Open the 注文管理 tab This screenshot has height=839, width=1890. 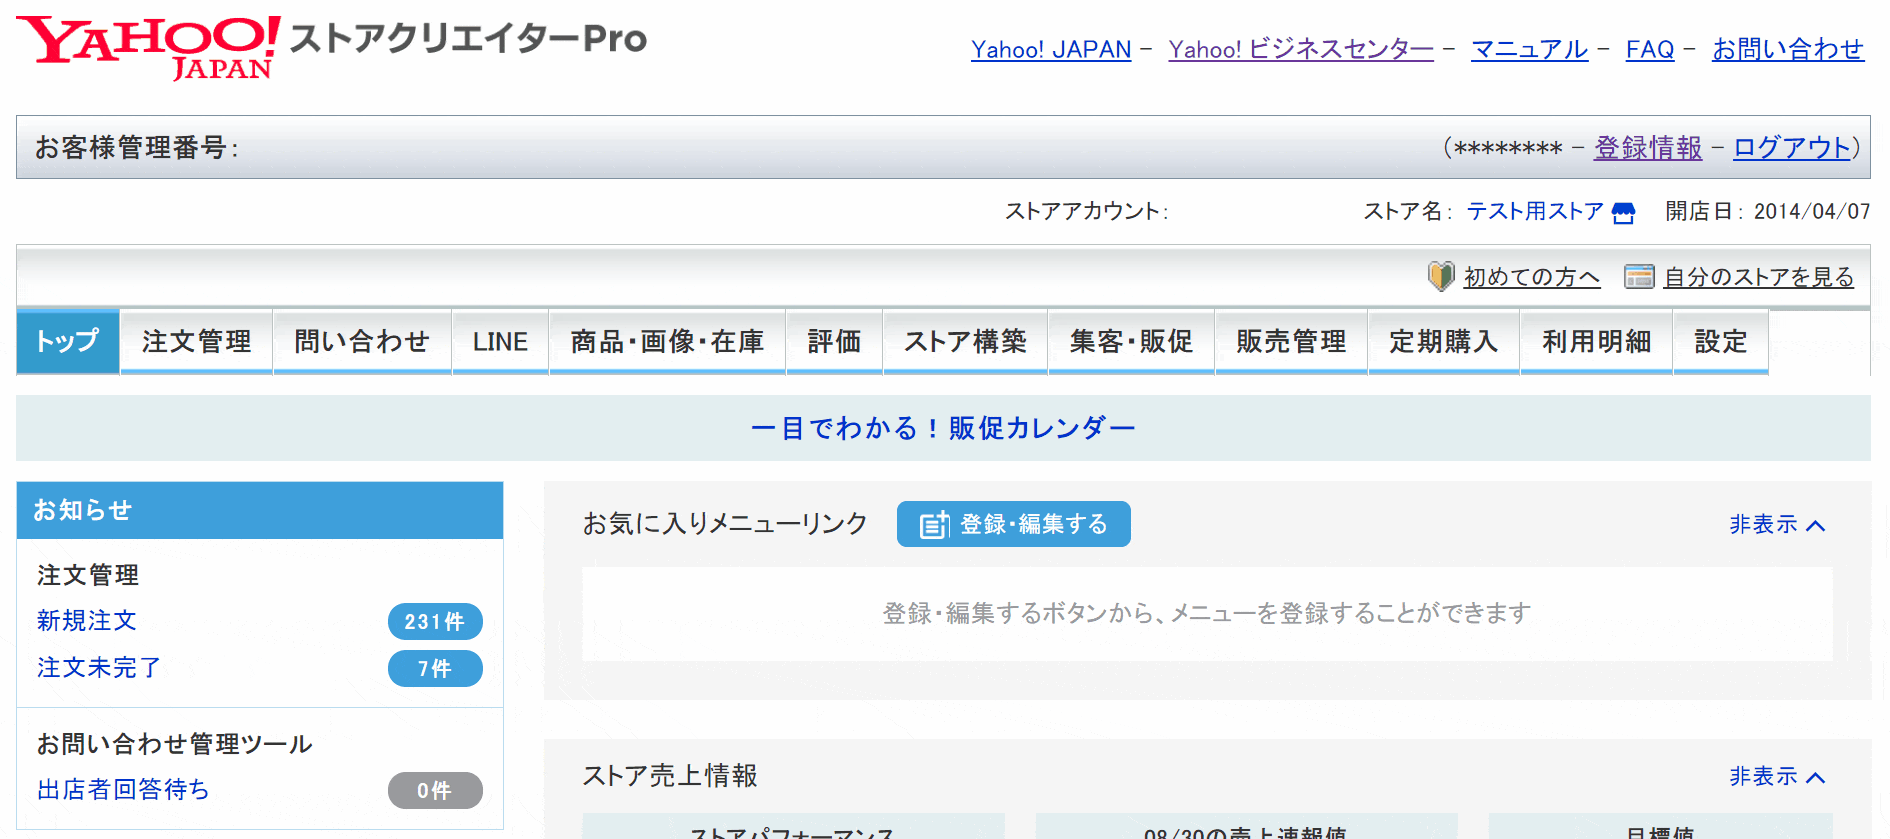tap(196, 342)
